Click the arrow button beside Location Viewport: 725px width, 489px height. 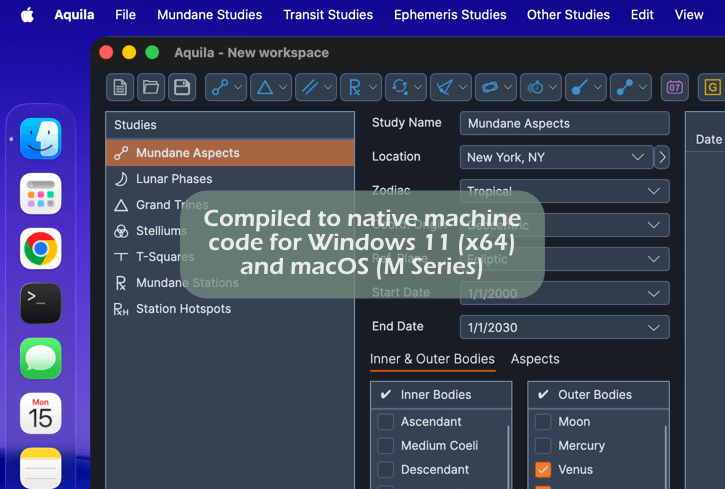coord(662,157)
